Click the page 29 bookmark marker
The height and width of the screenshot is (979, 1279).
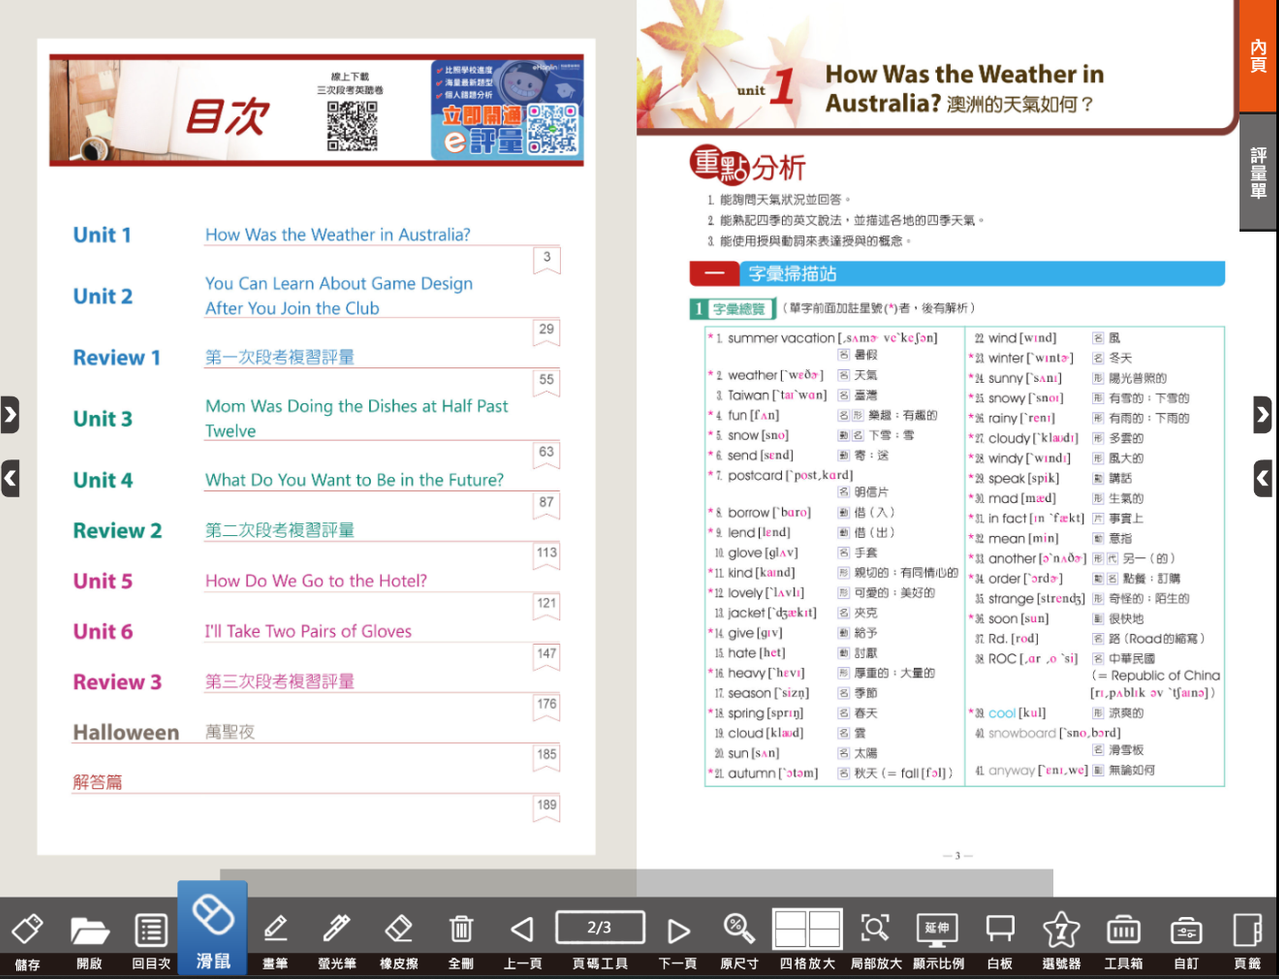coord(546,331)
